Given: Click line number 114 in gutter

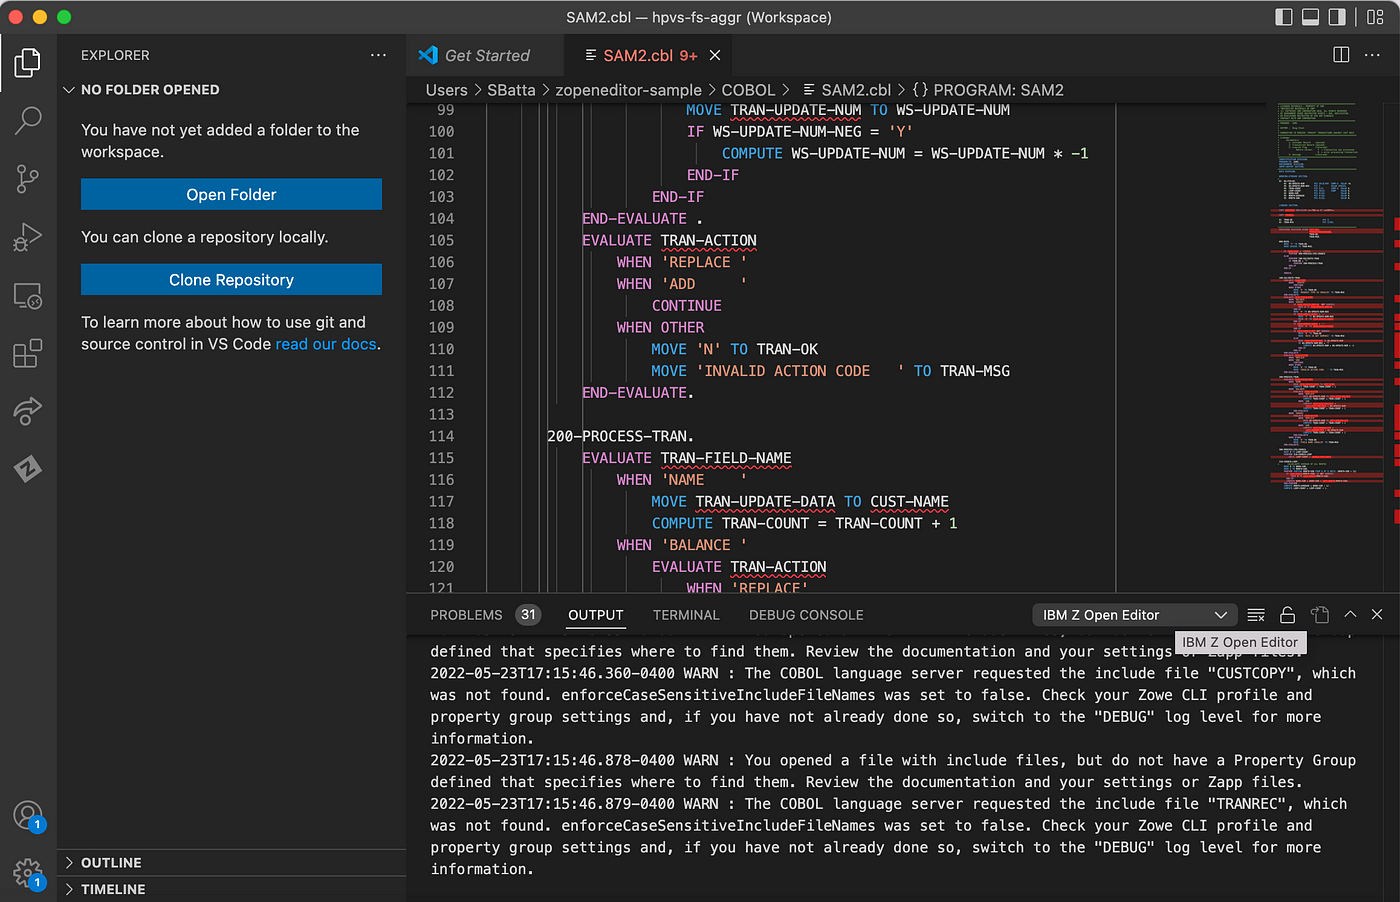Looking at the screenshot, I should pos(441,436).
